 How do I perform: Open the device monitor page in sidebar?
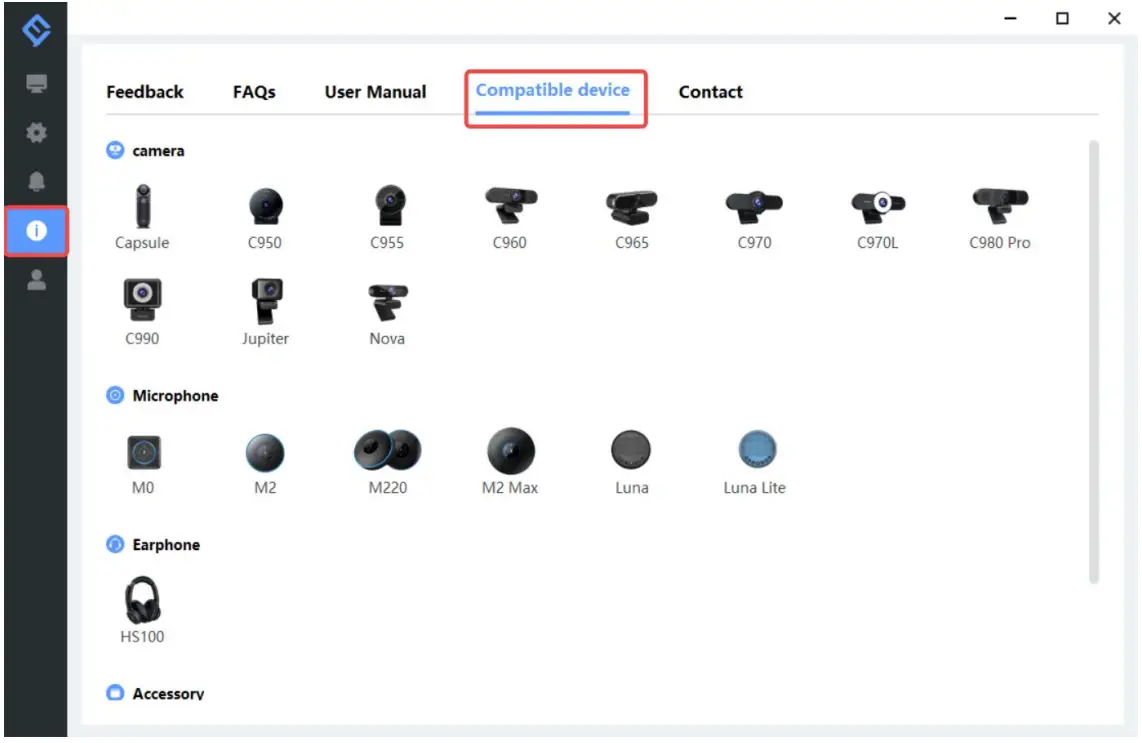pos(36,83)
